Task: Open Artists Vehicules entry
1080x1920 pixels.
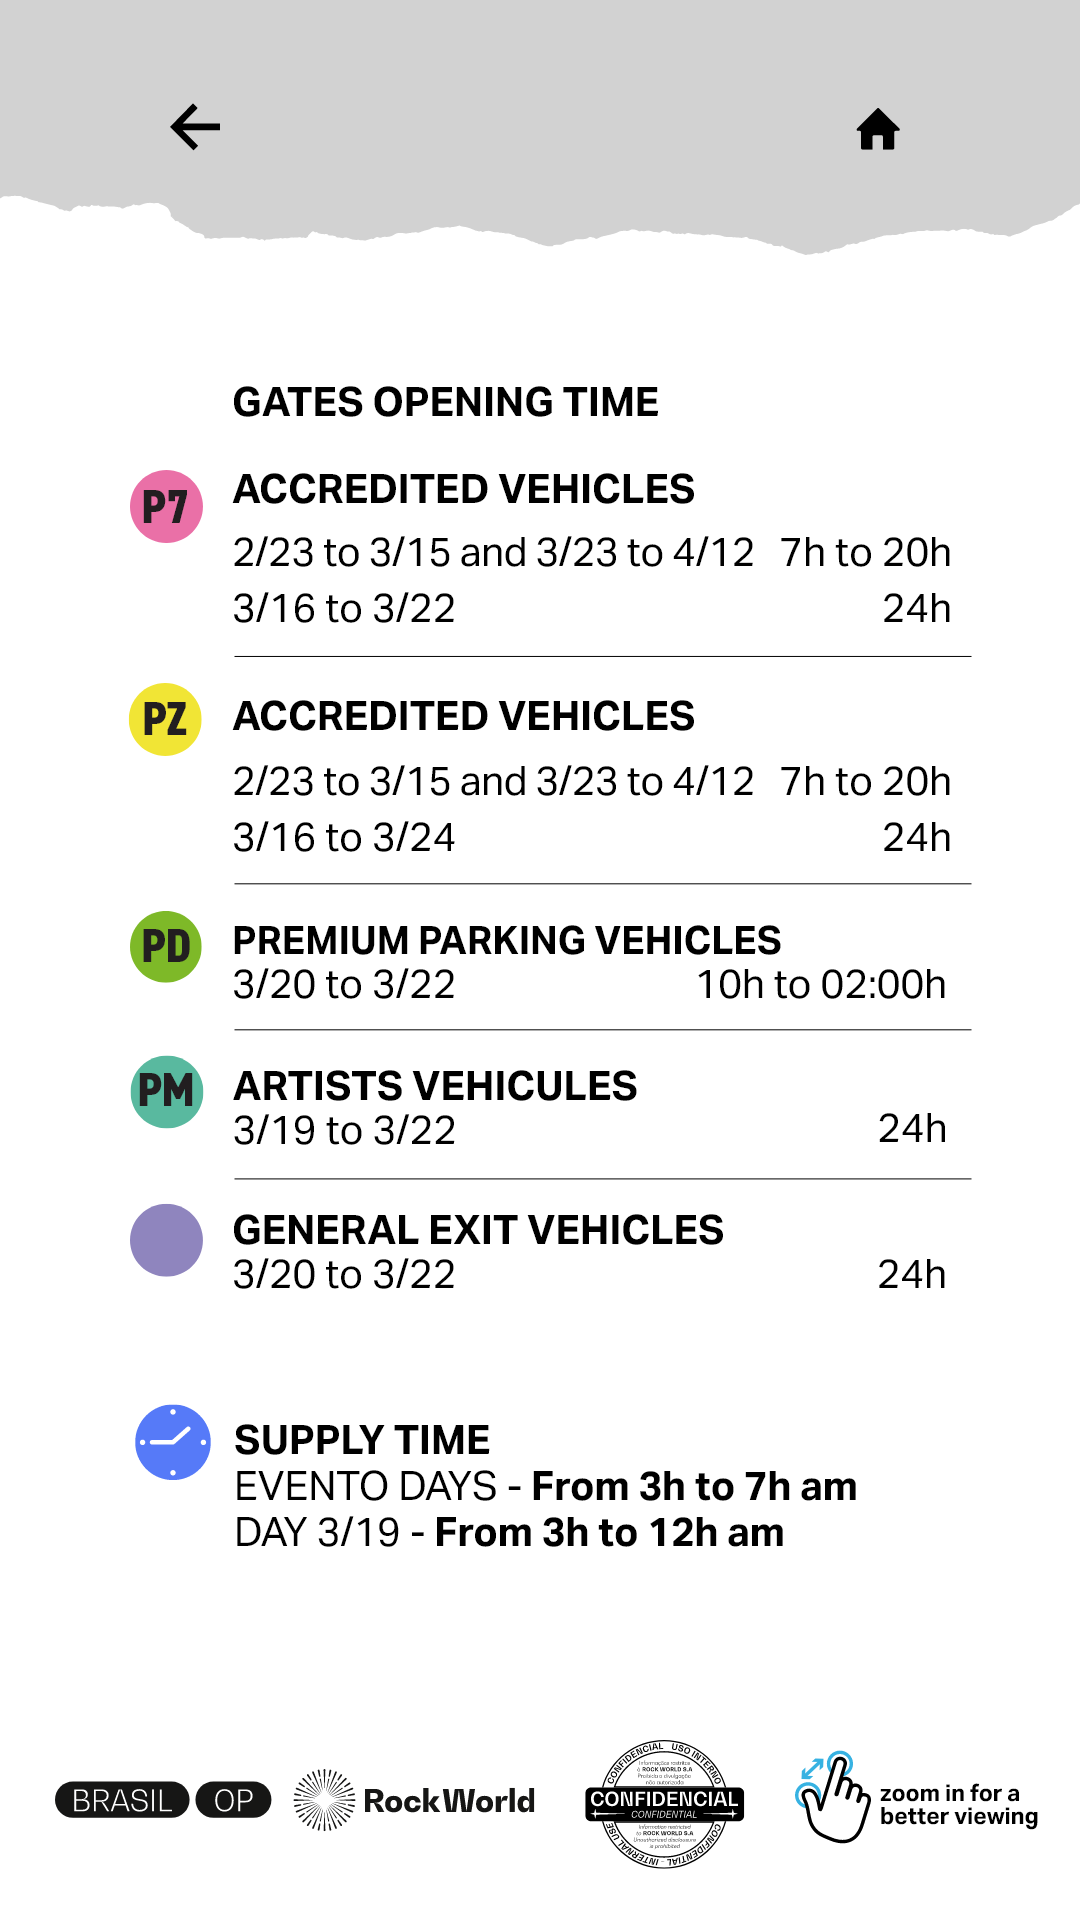Action: [589, 1108]
